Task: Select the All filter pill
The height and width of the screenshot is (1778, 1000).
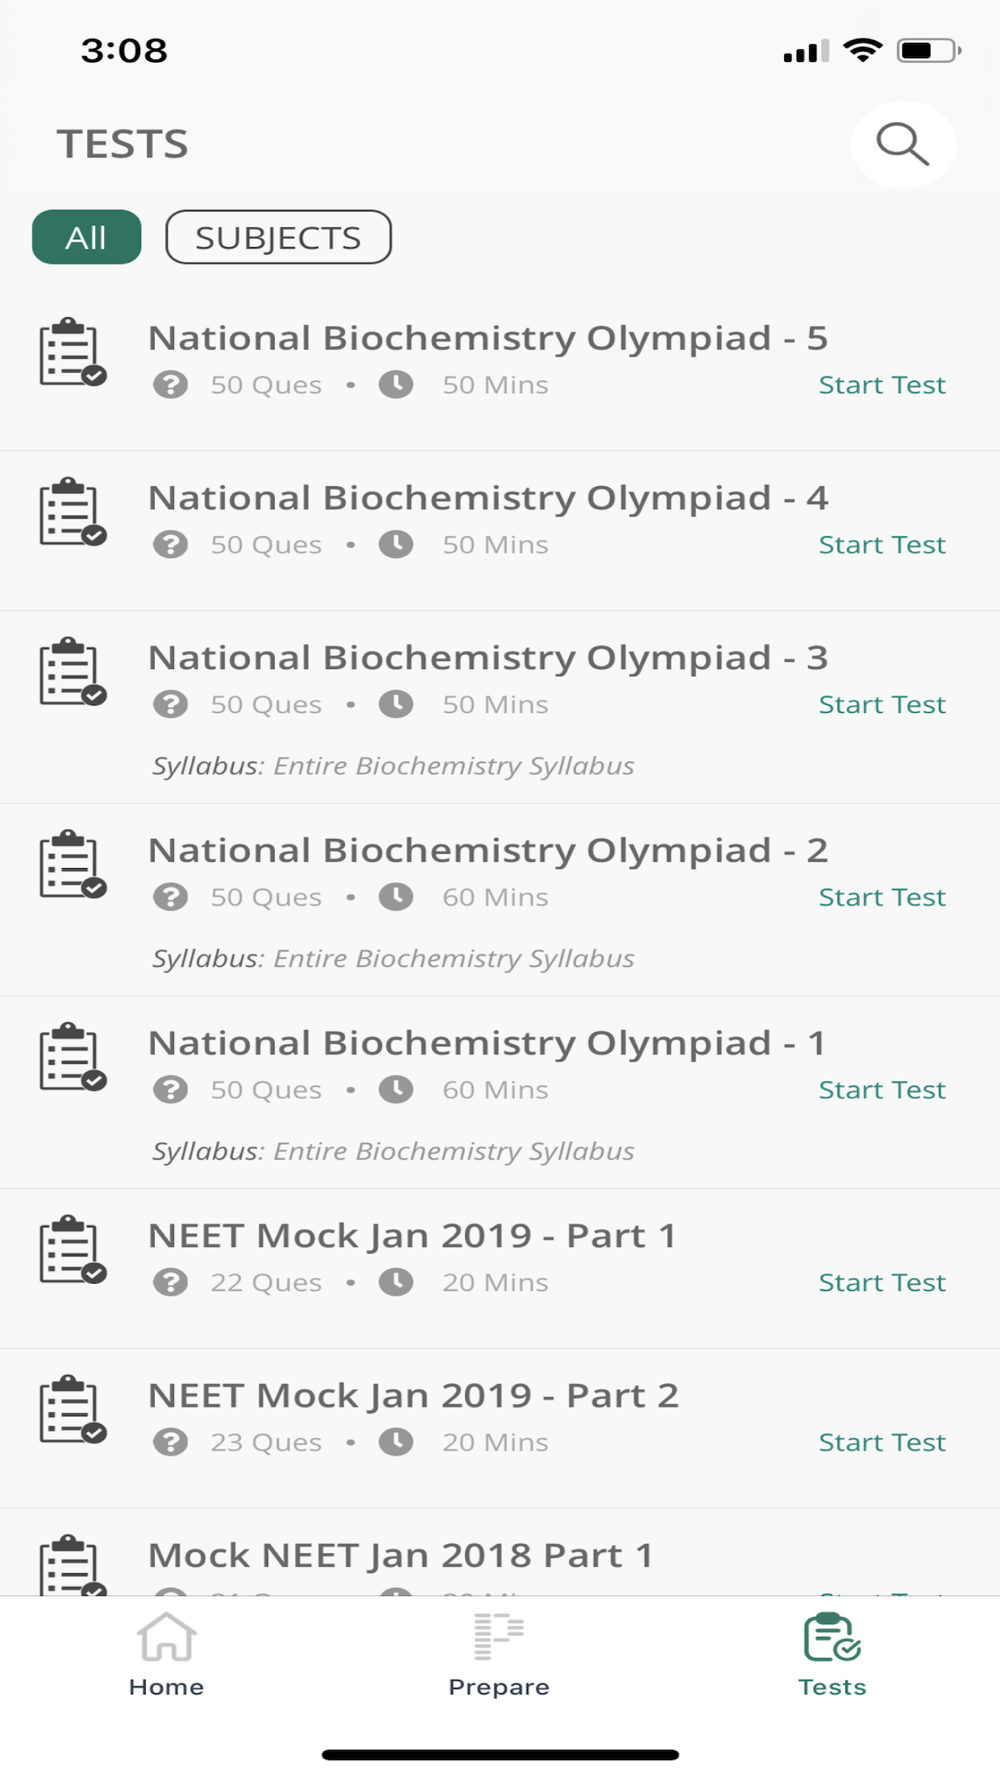Action: [86, 237]
